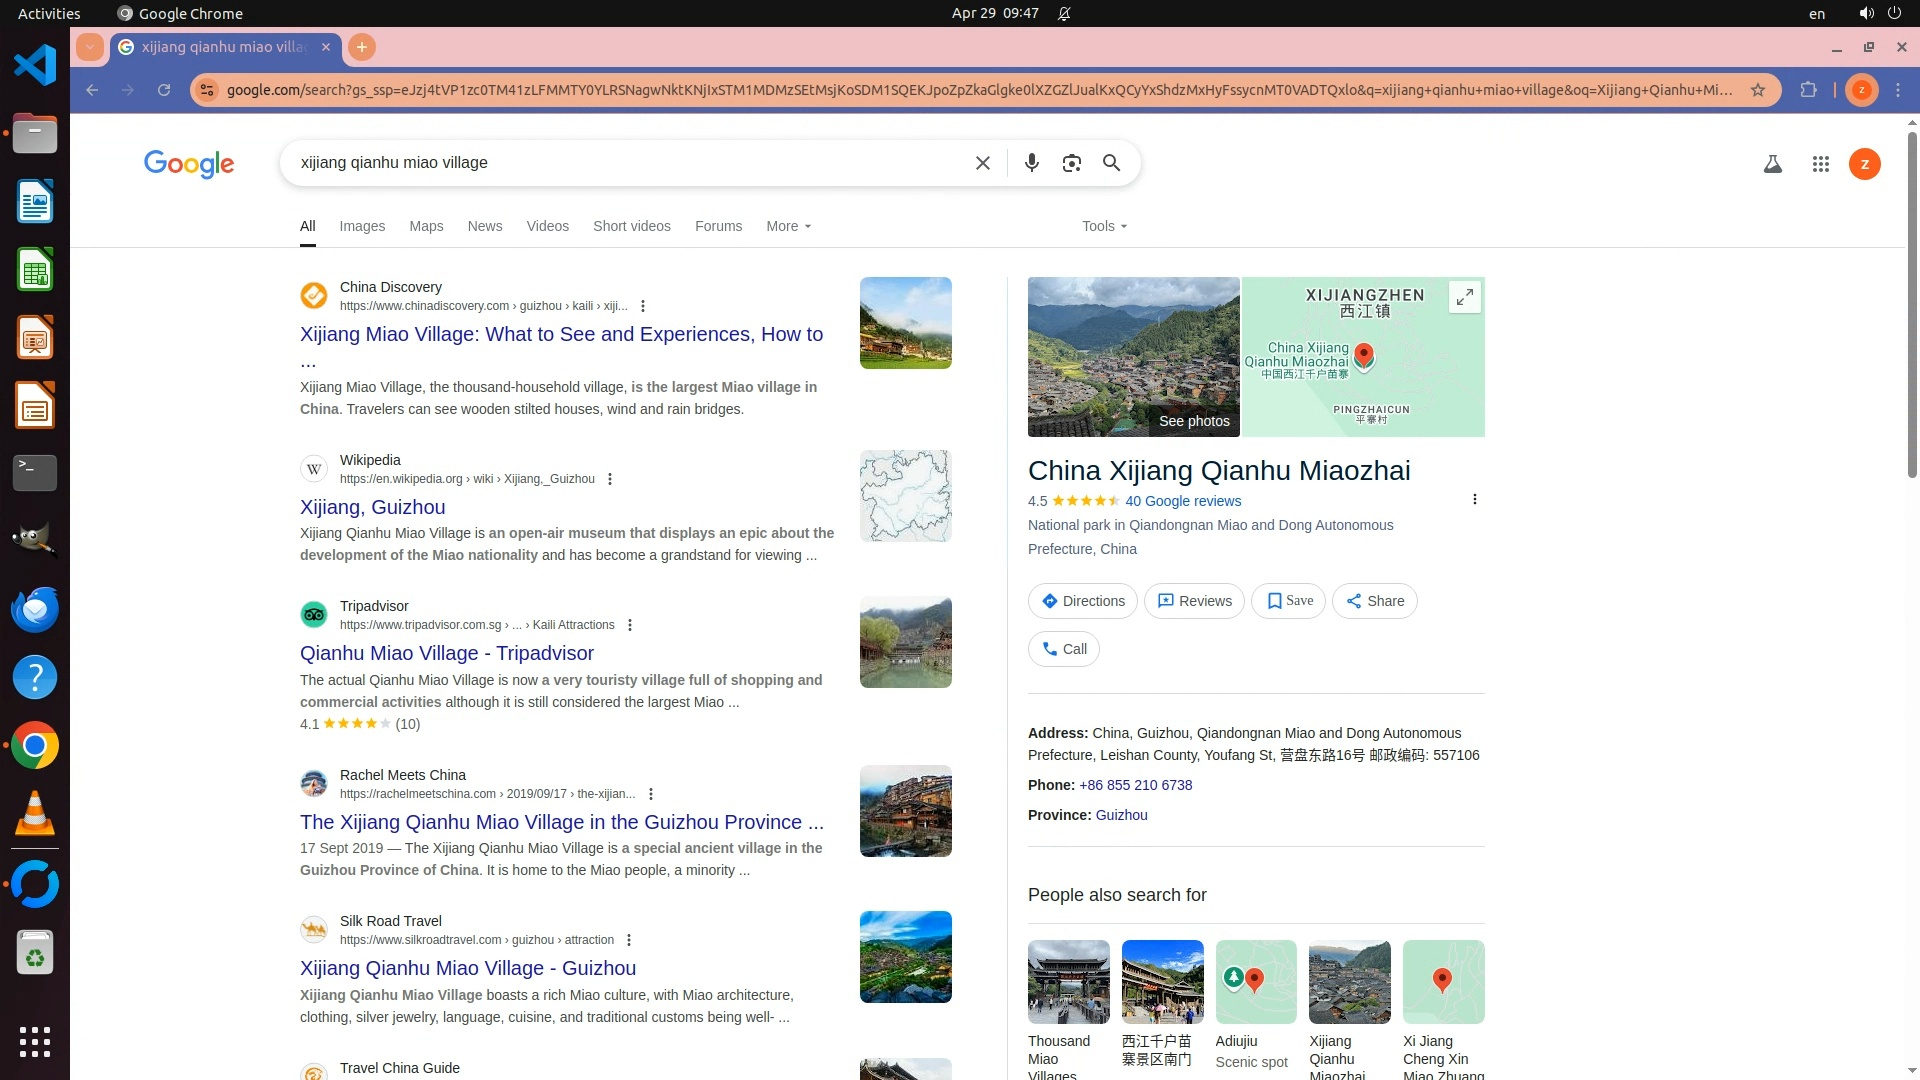This screenshot has width=1920, height=1080.
Task: Open the 40 Google reviews link
Action: tap(1182, 501)
